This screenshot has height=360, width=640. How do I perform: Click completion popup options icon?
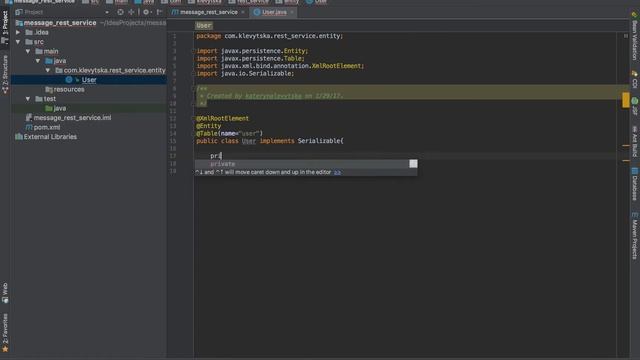pyautogui.click(x=413, y=164)
